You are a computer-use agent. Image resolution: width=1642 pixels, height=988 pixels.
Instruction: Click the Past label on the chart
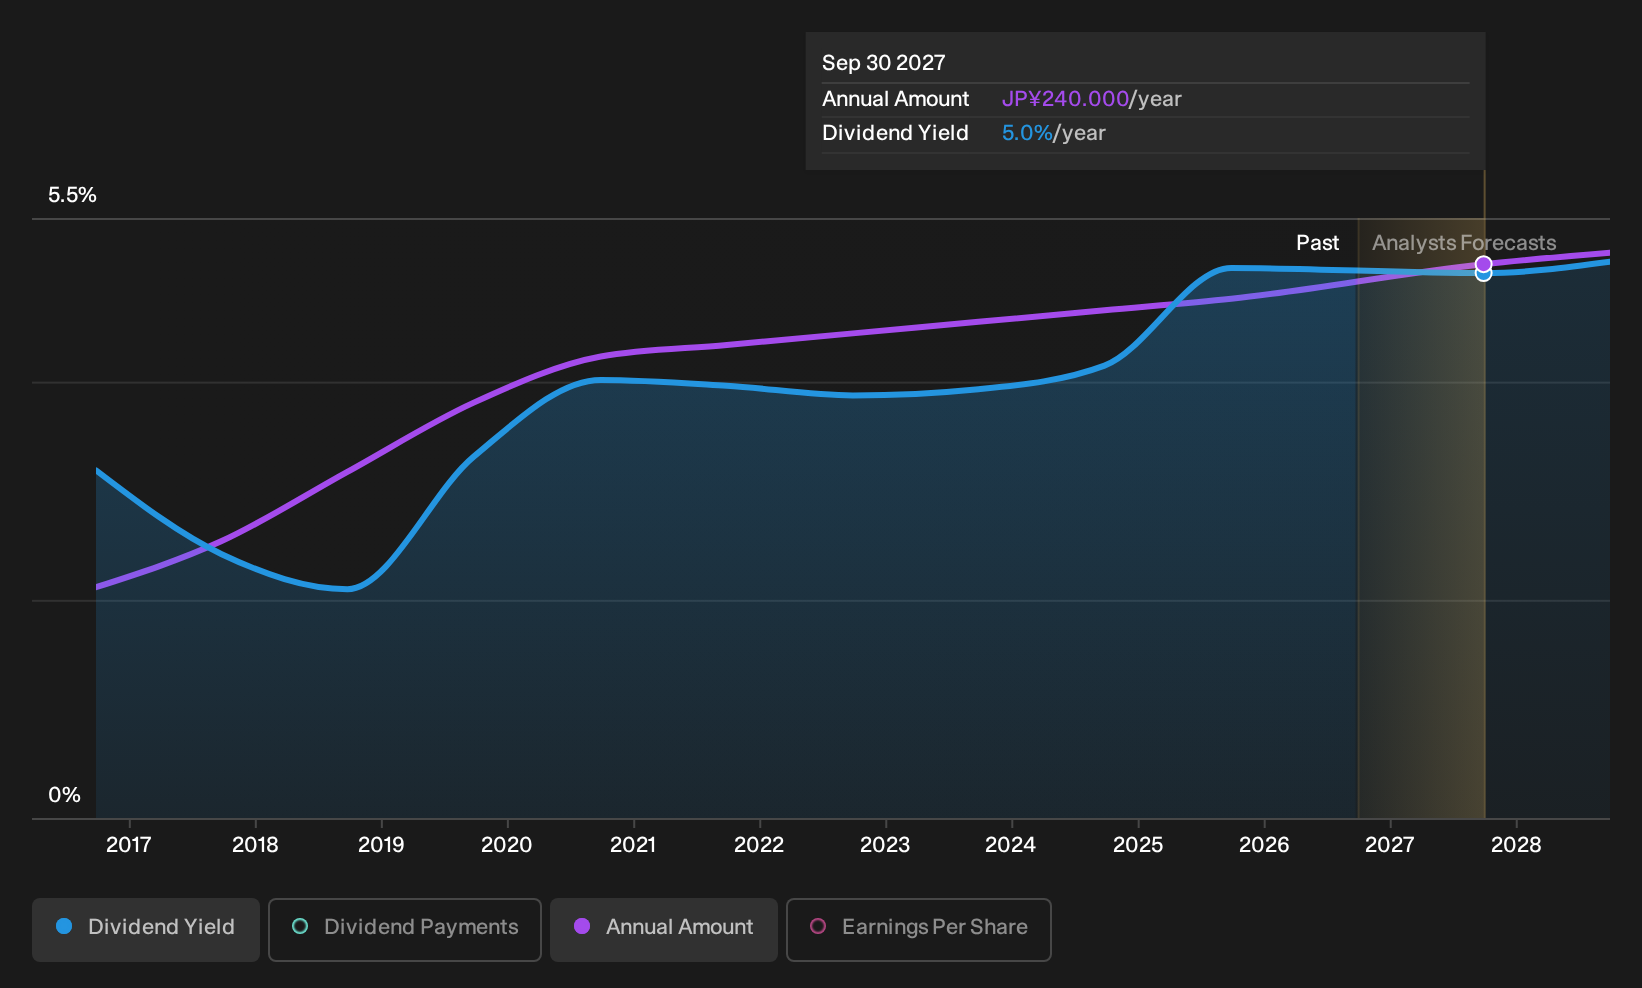[x=1317, y=243]
